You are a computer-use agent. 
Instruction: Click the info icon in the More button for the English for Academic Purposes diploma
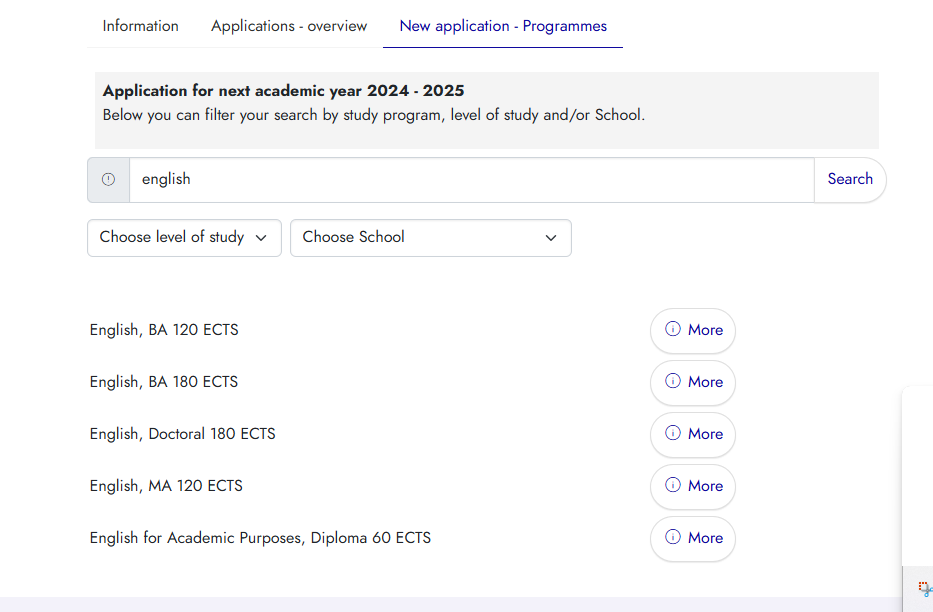(673, 537)
